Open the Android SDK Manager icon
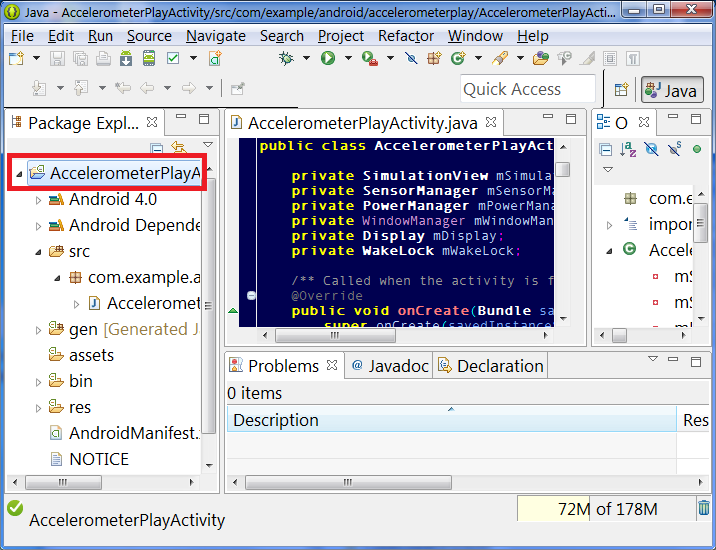This screenshot has height=550, width=716. (126, 58)
